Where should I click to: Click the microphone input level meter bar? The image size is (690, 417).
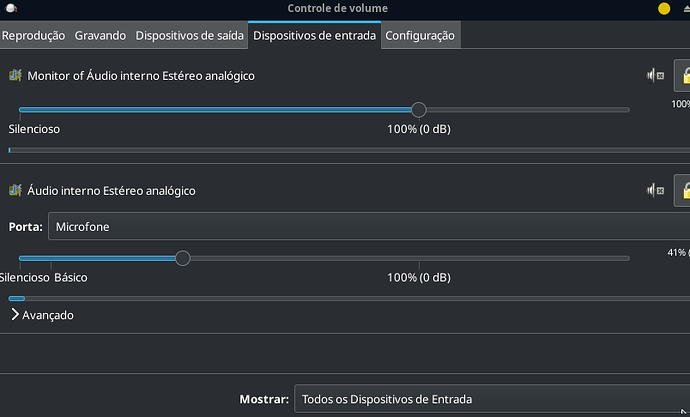349,299
